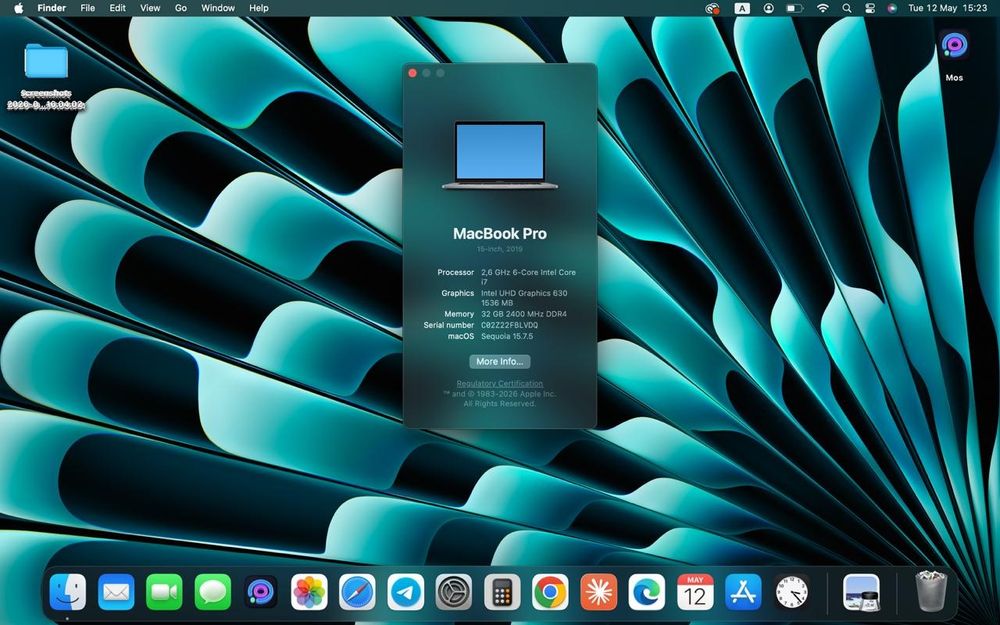Open the Apple menu
Screen dimensions: 1000x625
coord(18,8)
